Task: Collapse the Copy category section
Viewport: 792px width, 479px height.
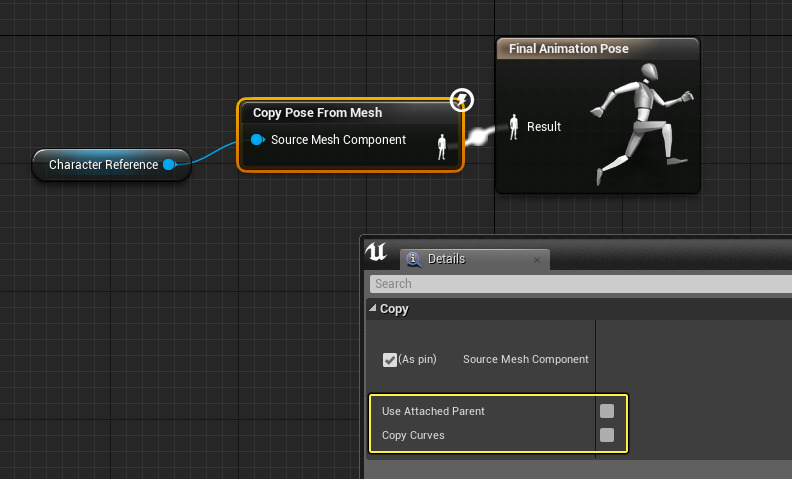Action: coord(374,309)
